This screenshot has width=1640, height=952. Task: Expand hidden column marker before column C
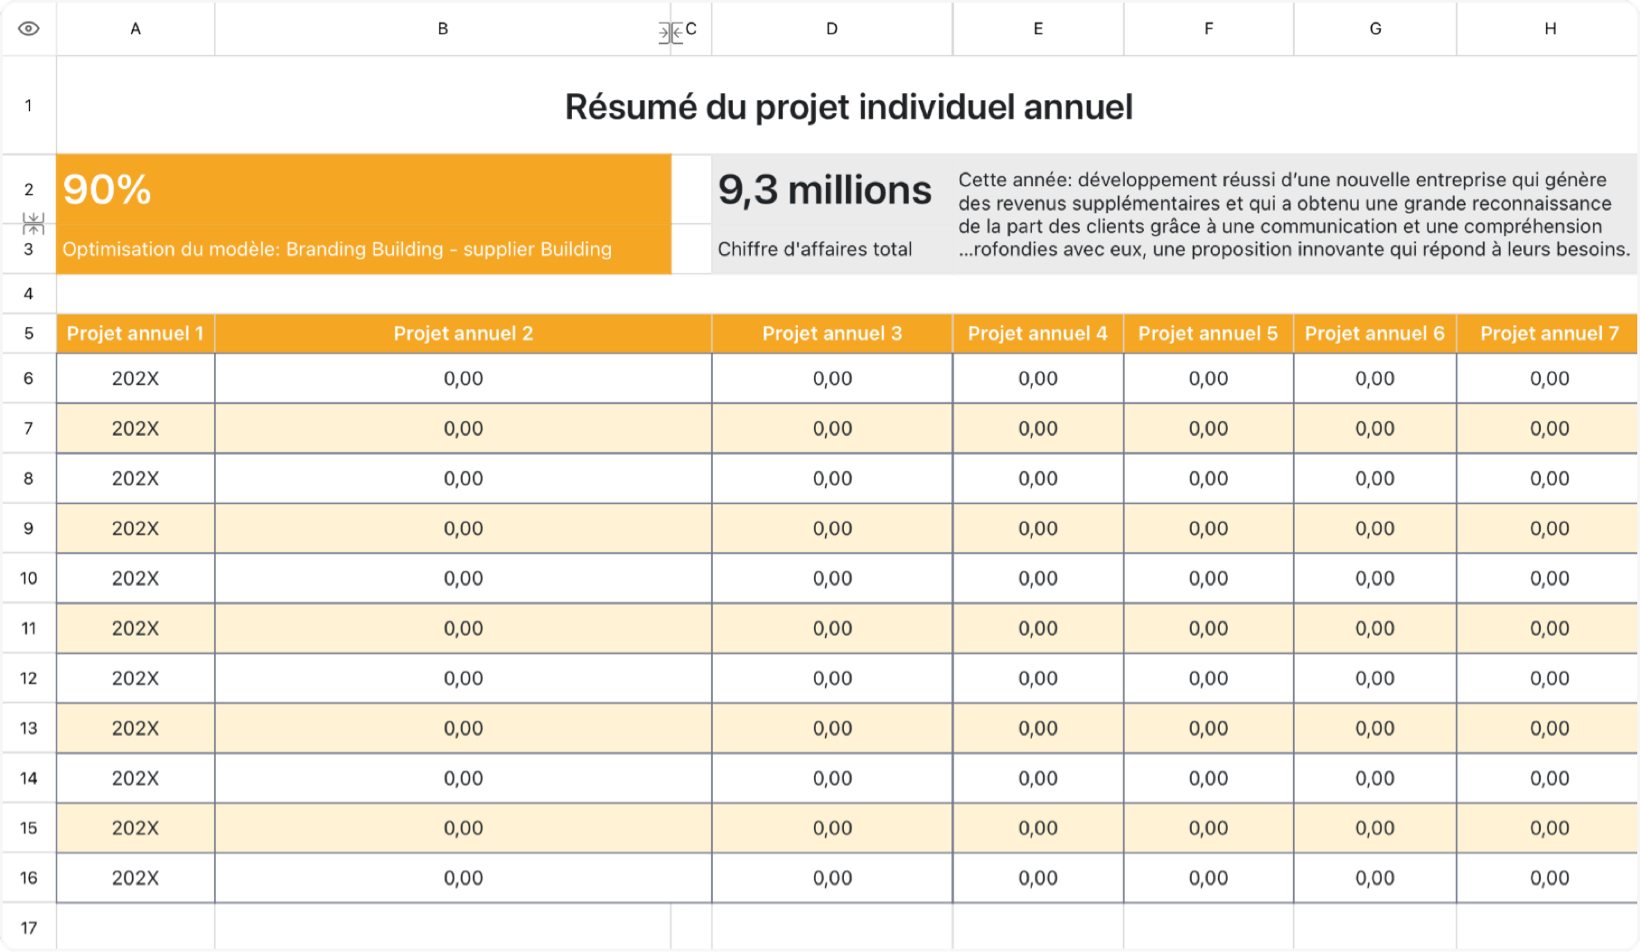[670, 33]
